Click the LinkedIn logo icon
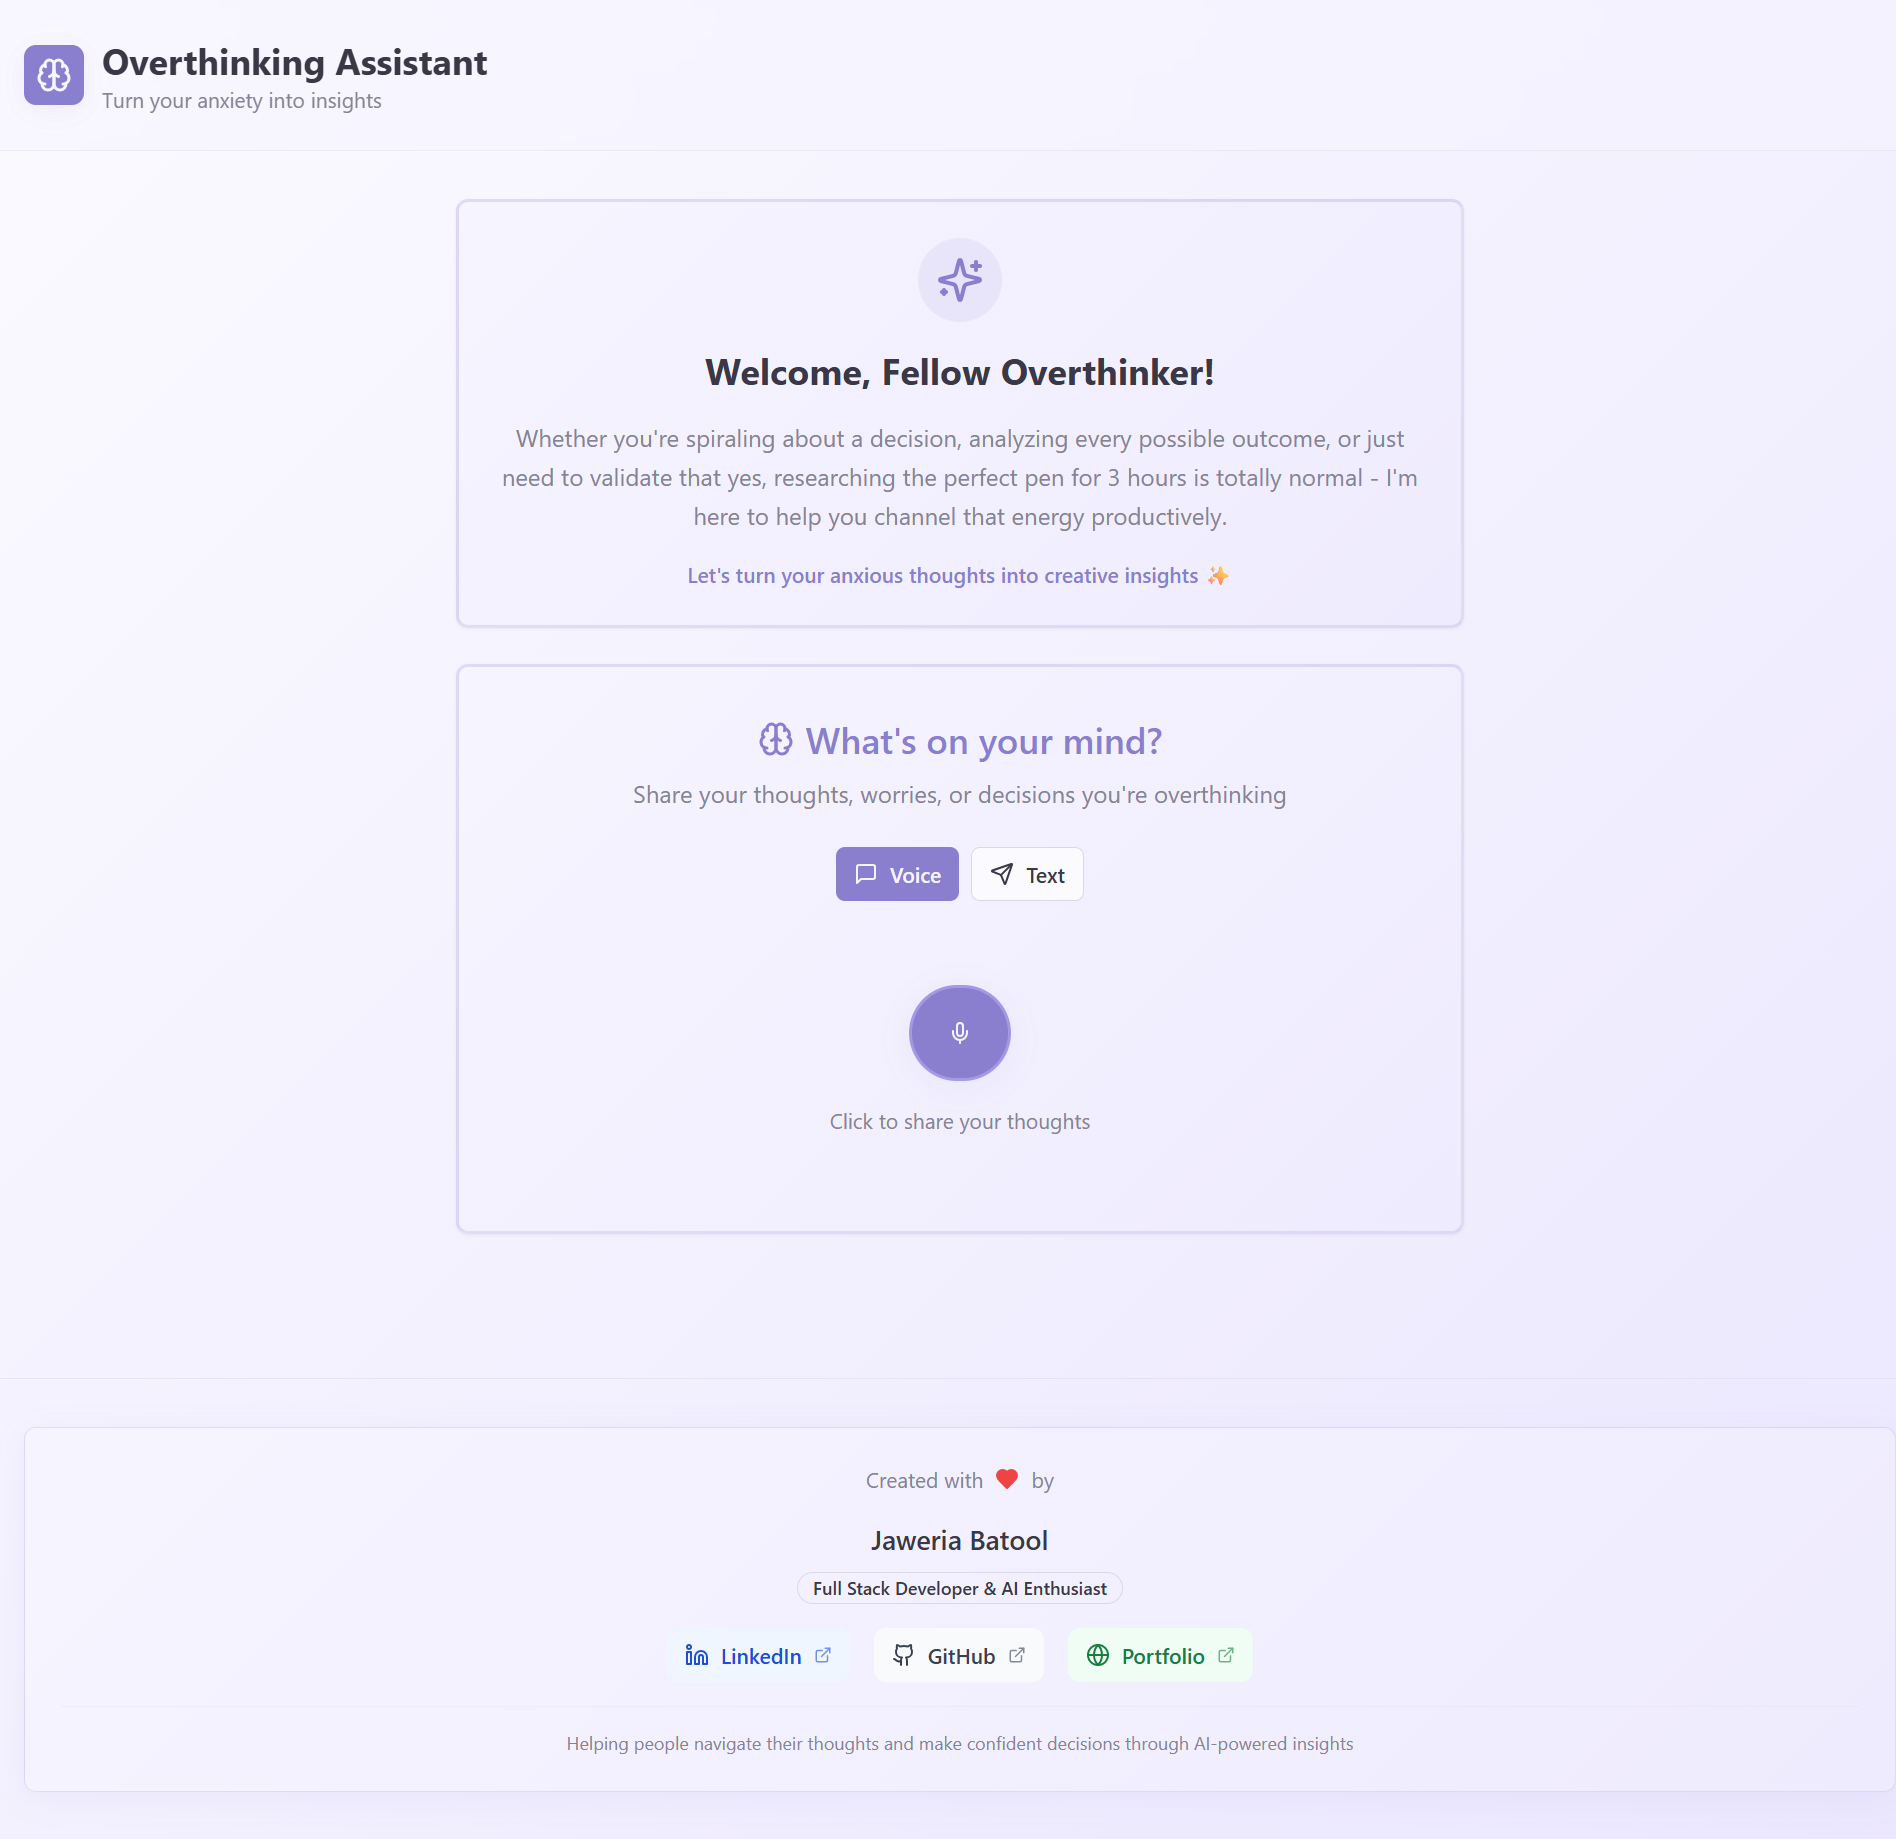Screen dimensions: 1896x1839 coord(697,1656)
